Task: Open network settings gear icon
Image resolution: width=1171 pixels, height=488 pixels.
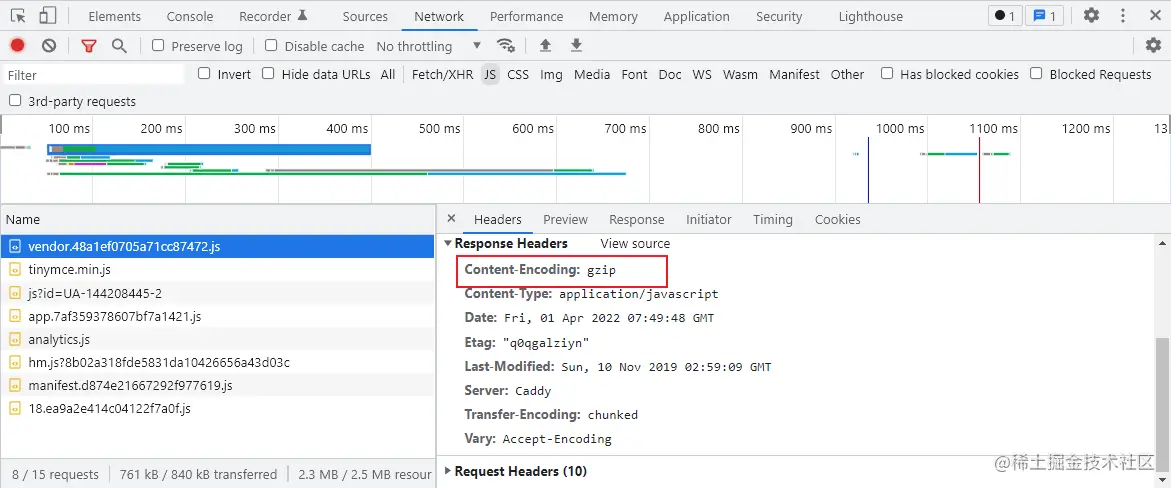Action: pos(1154,46)
